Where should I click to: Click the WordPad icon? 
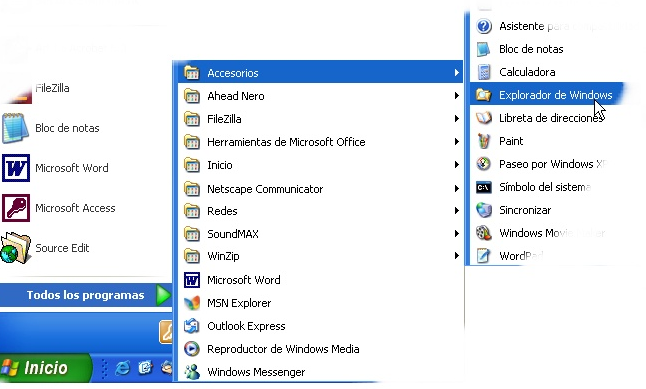(x=484, y=256)
